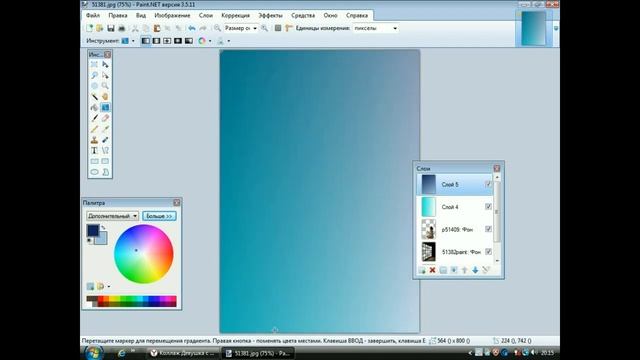
Task: Click the Больше >> button
Action: pos(159,216)
